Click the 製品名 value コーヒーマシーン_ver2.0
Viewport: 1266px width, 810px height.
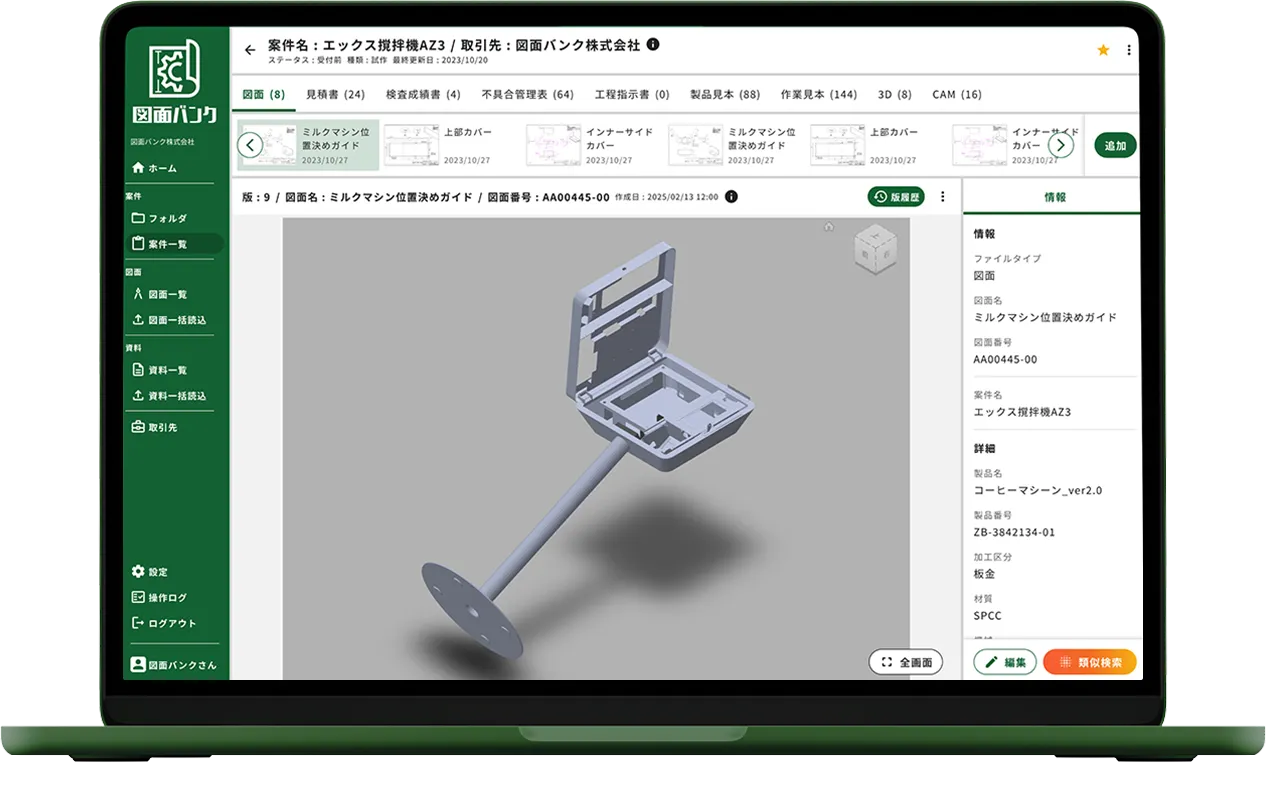click(x=1038, y=491)
